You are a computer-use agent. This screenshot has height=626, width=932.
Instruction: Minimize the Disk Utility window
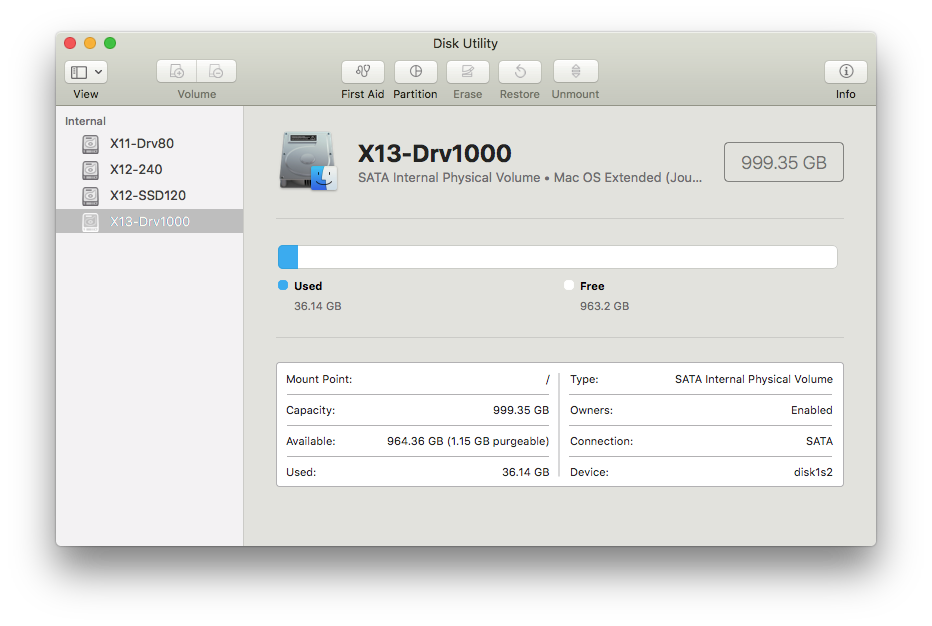click(90, 43)
